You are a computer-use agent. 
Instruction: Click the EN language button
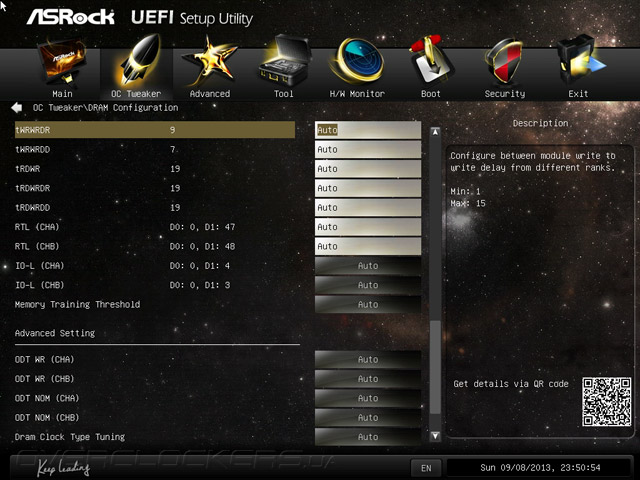[426, 468]
